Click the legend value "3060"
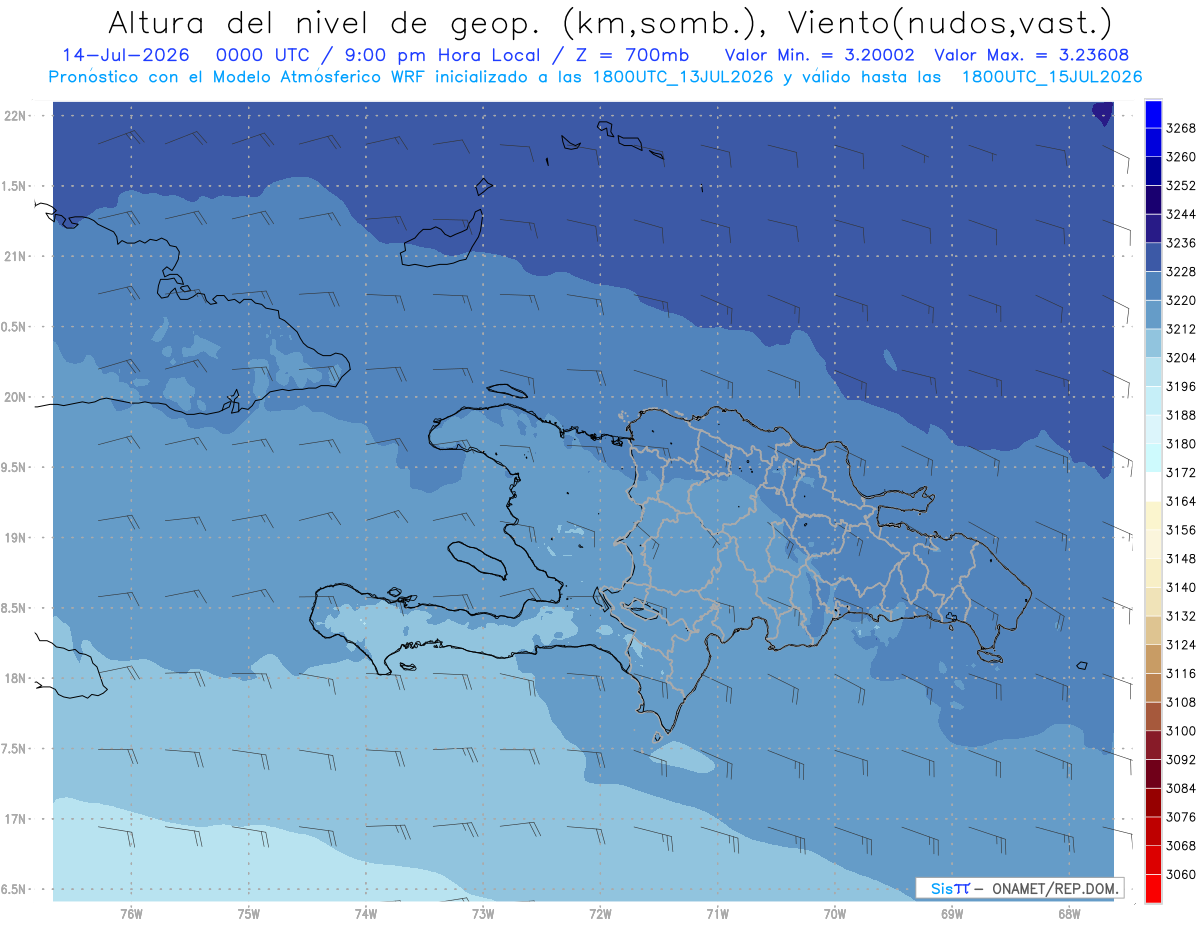The image size is (1200, 927). (x=1180, y=874)
